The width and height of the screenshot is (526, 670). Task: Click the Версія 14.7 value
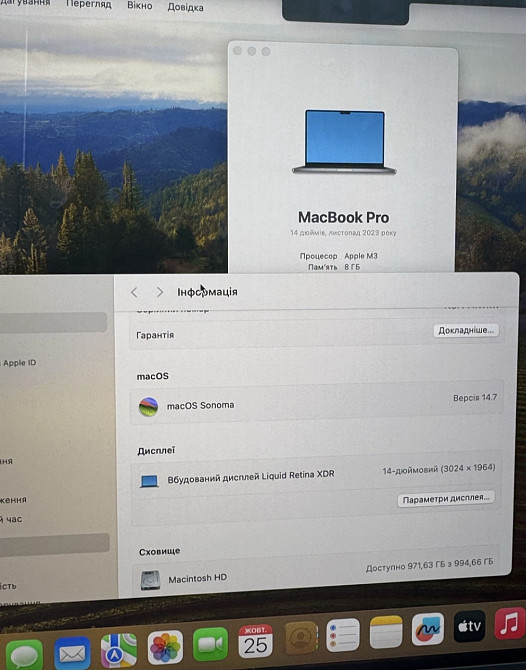(x=475, y=398)
